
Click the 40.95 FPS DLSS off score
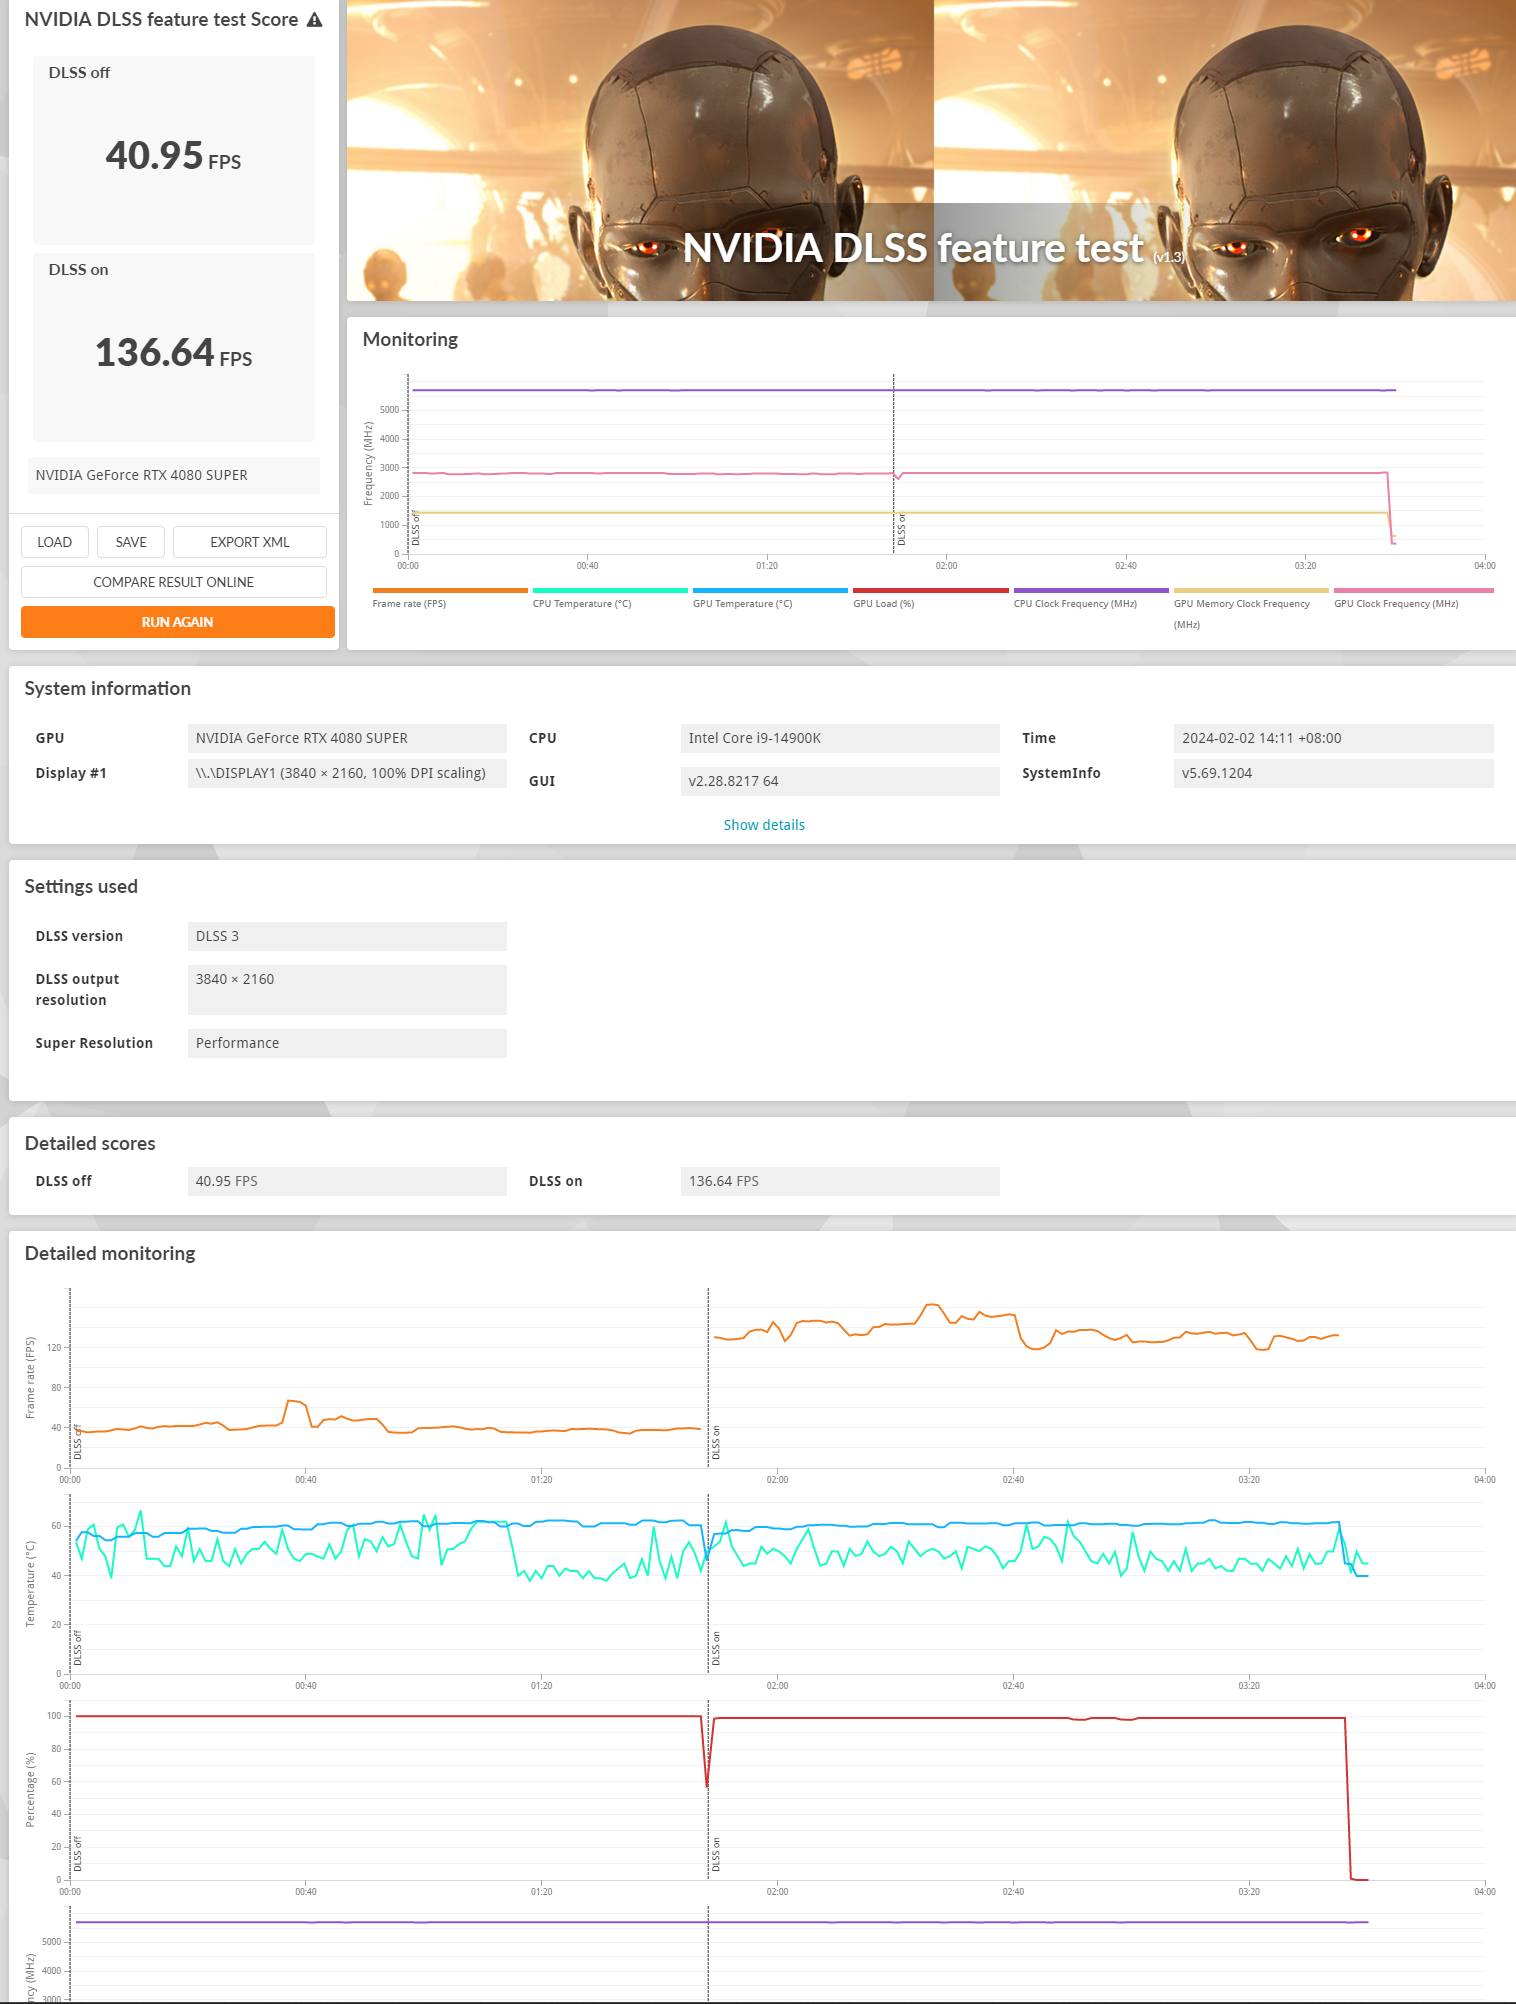tap(174, 156)
